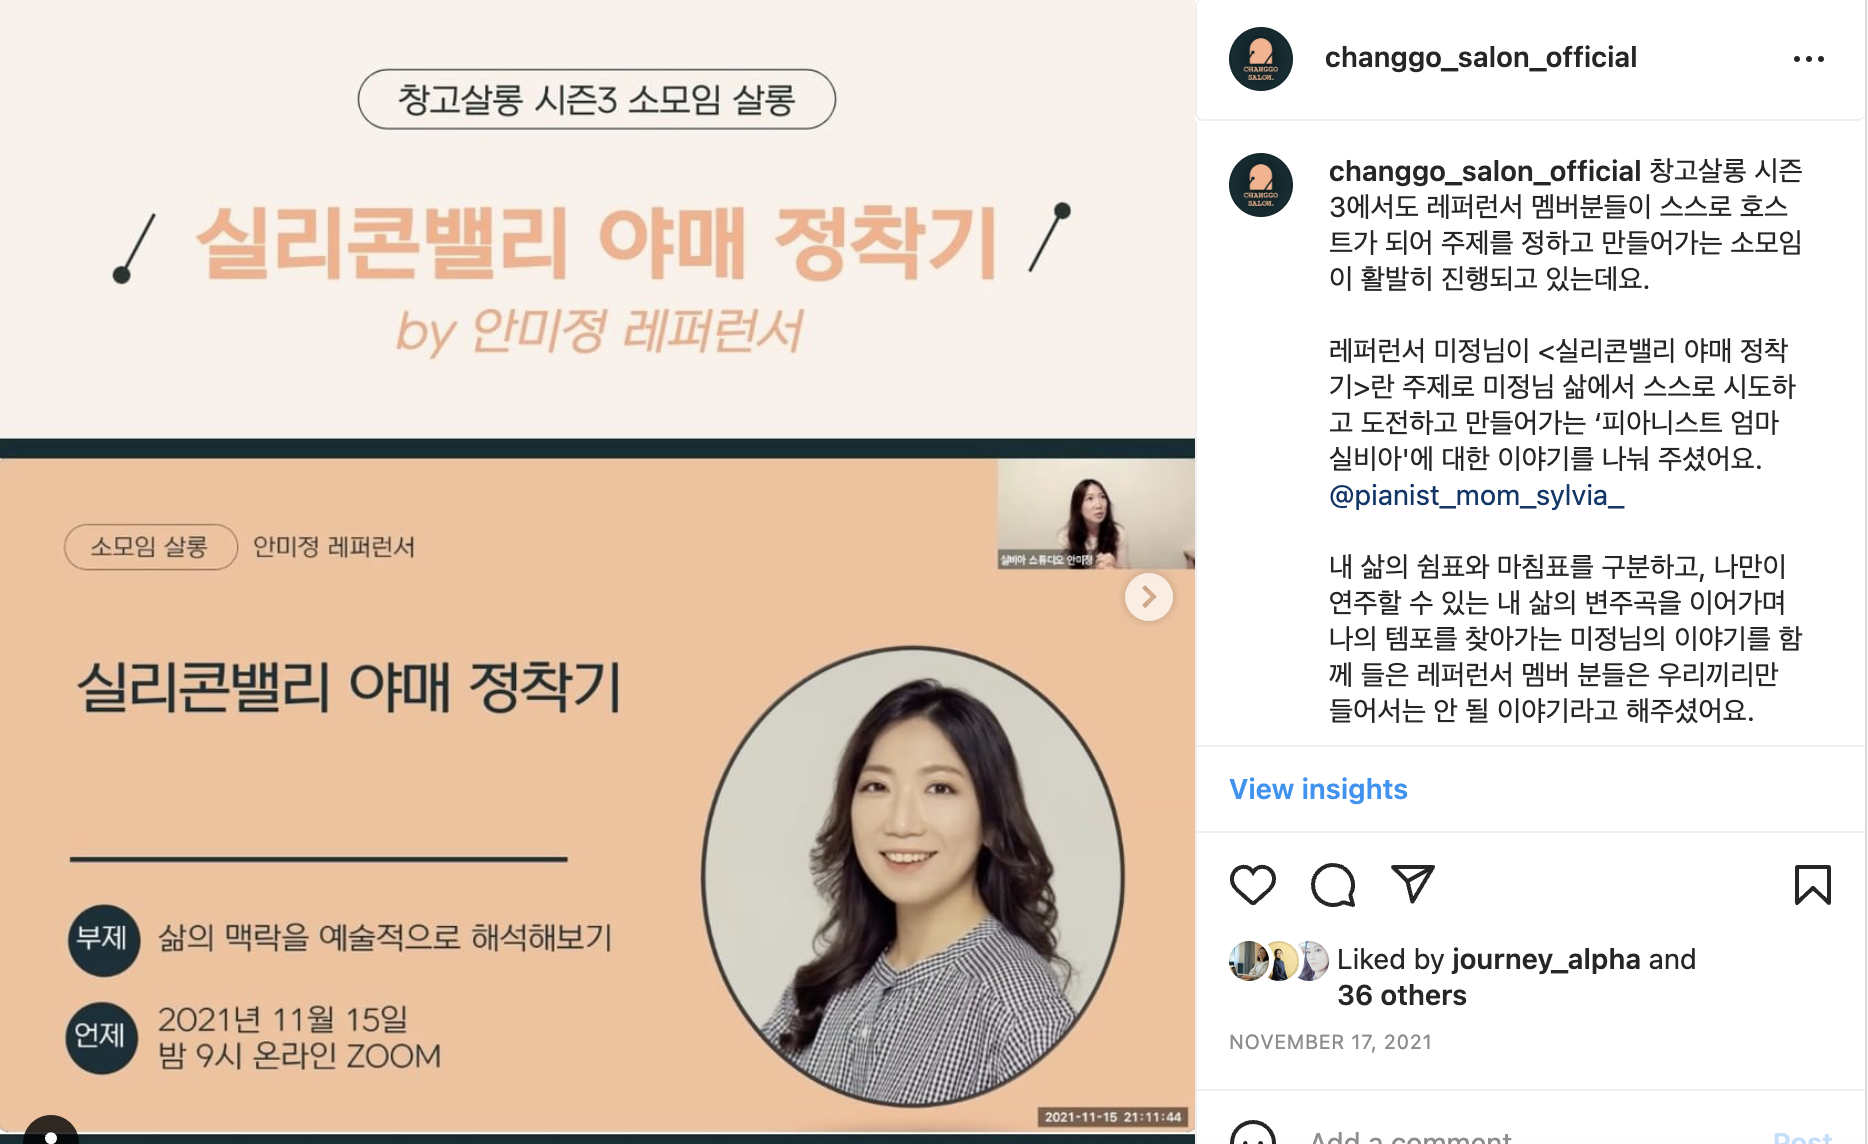View the 36 others who liked
The height and width of the screenshot is (1144, 1868).
pyautogui.click(x=1402, y=995)
